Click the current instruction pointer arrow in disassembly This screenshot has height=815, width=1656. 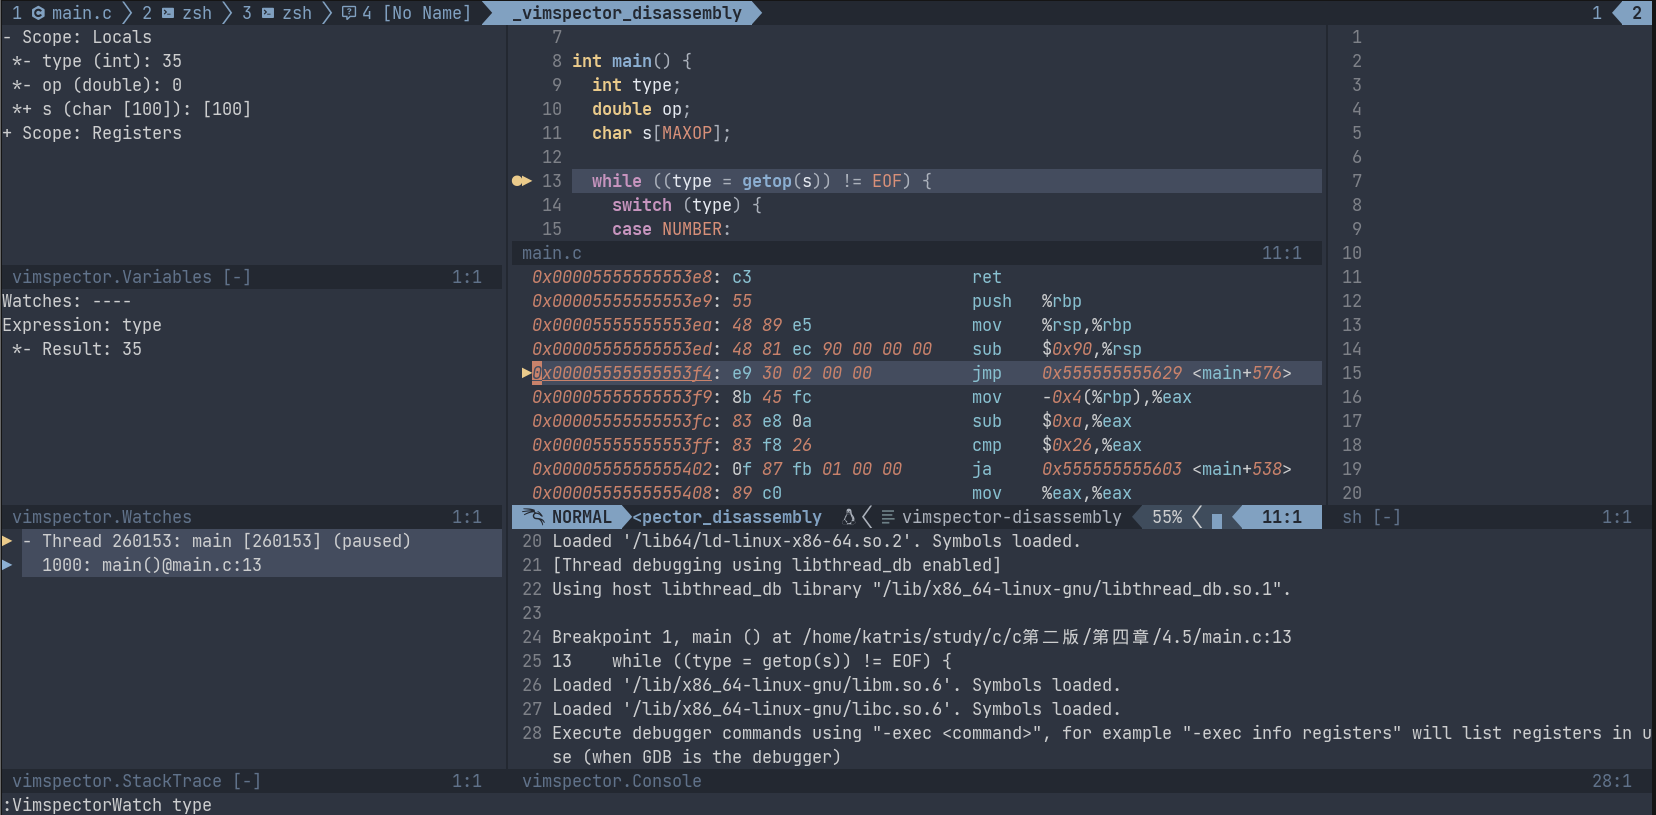pyautogui.click(x=526, y=373)
